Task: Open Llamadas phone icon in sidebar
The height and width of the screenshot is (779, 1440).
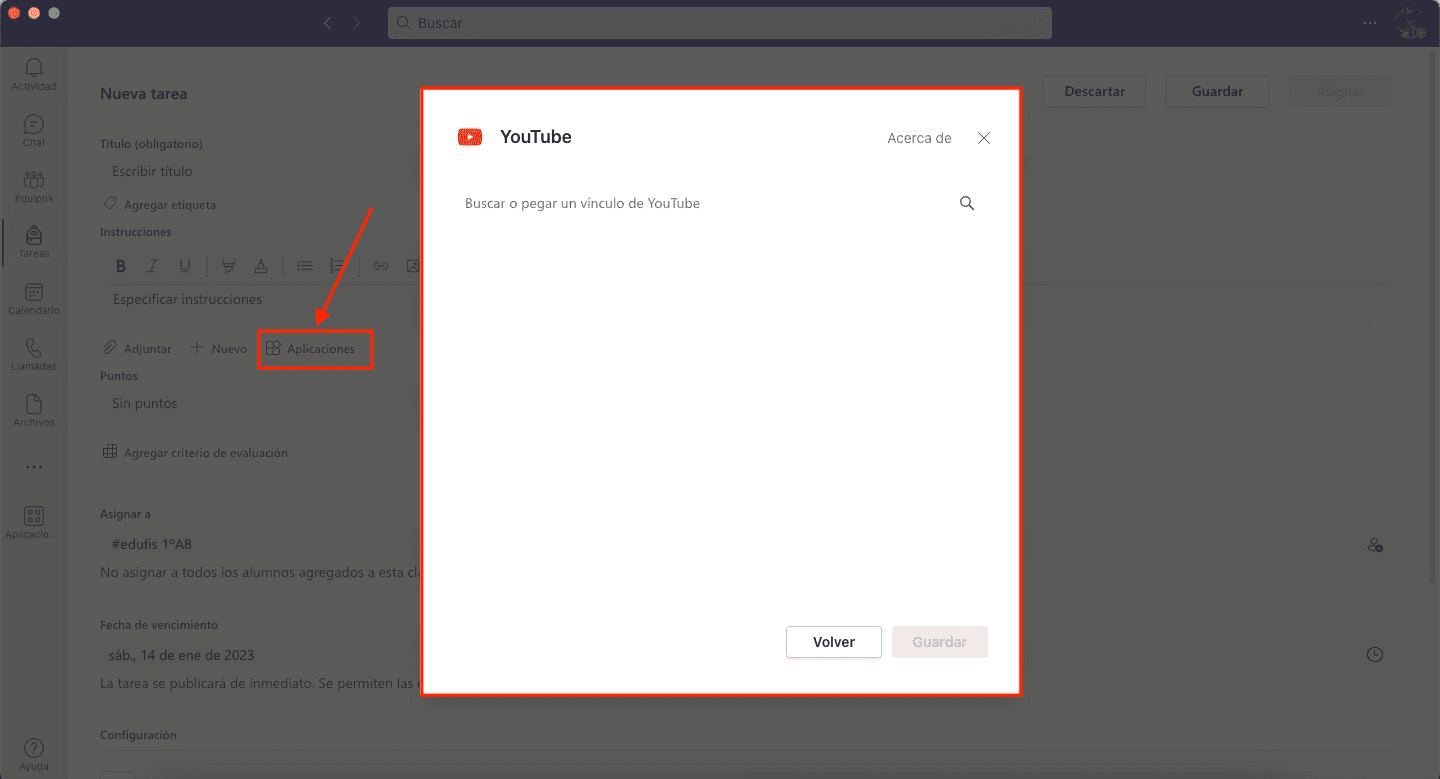Action: pyautogui.click(x=34, y=353)
